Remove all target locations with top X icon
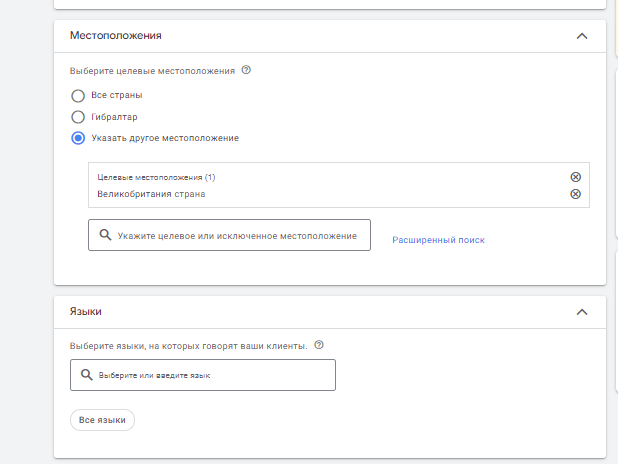The height and width of the screenshot is (464, 618). click(575, 177)
